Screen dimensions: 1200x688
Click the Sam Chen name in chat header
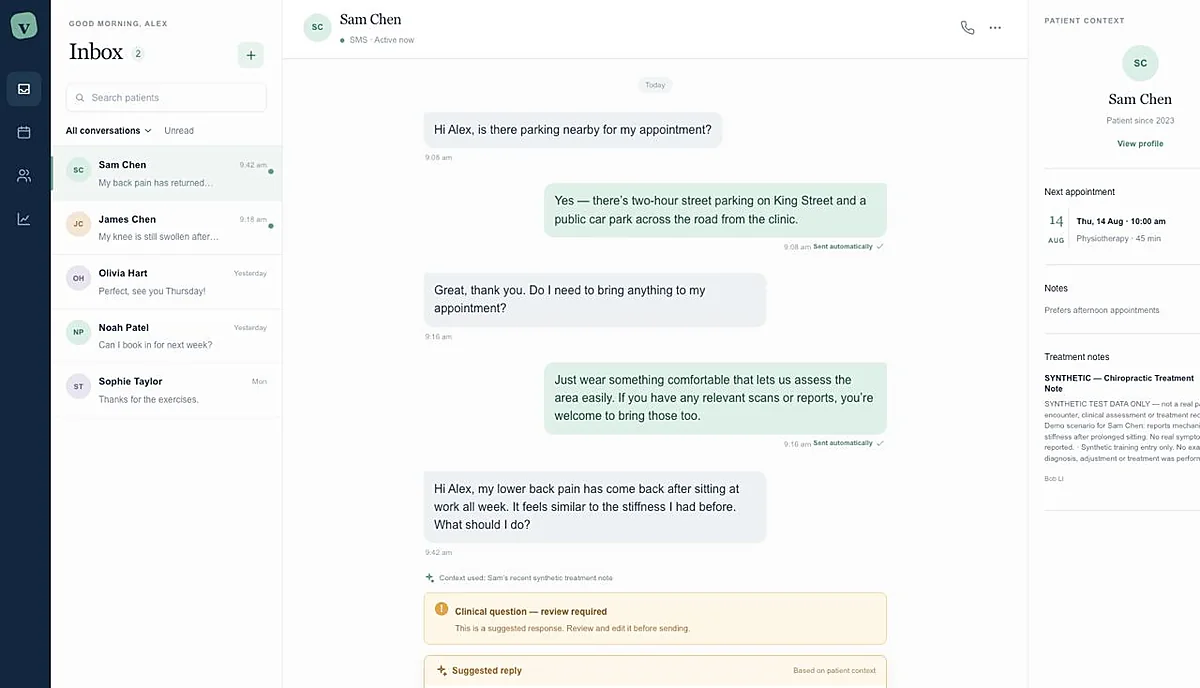tap(370, 19)
